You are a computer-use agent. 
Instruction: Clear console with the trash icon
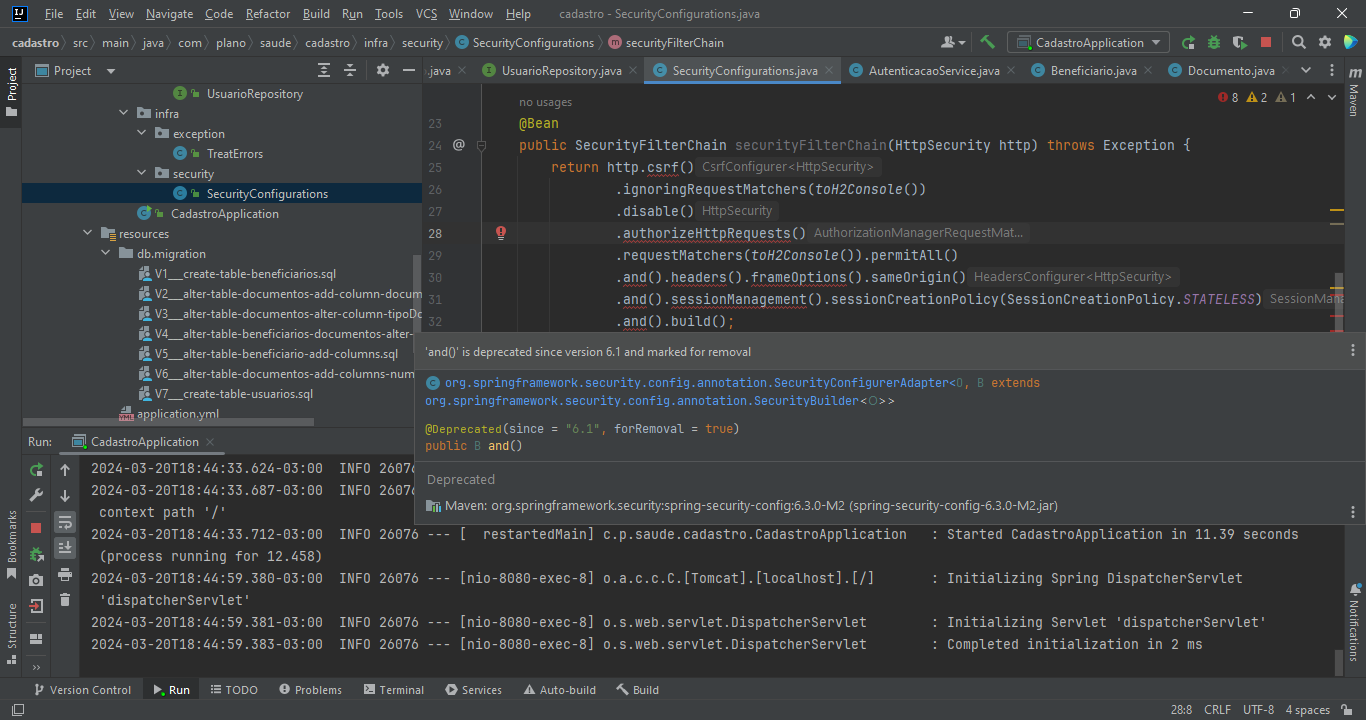pos(65,600)
